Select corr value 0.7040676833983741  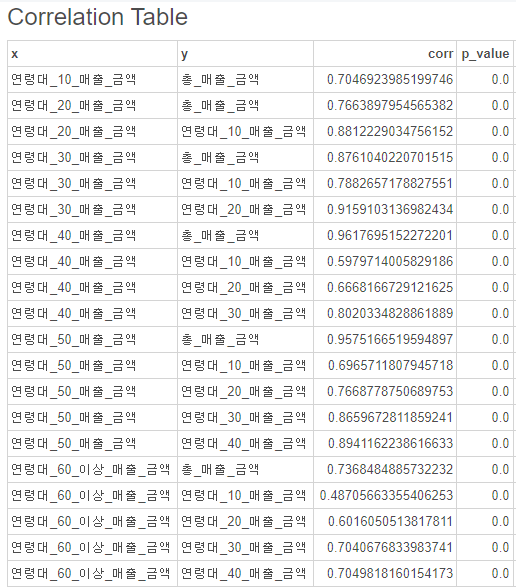tap(390, 548)
